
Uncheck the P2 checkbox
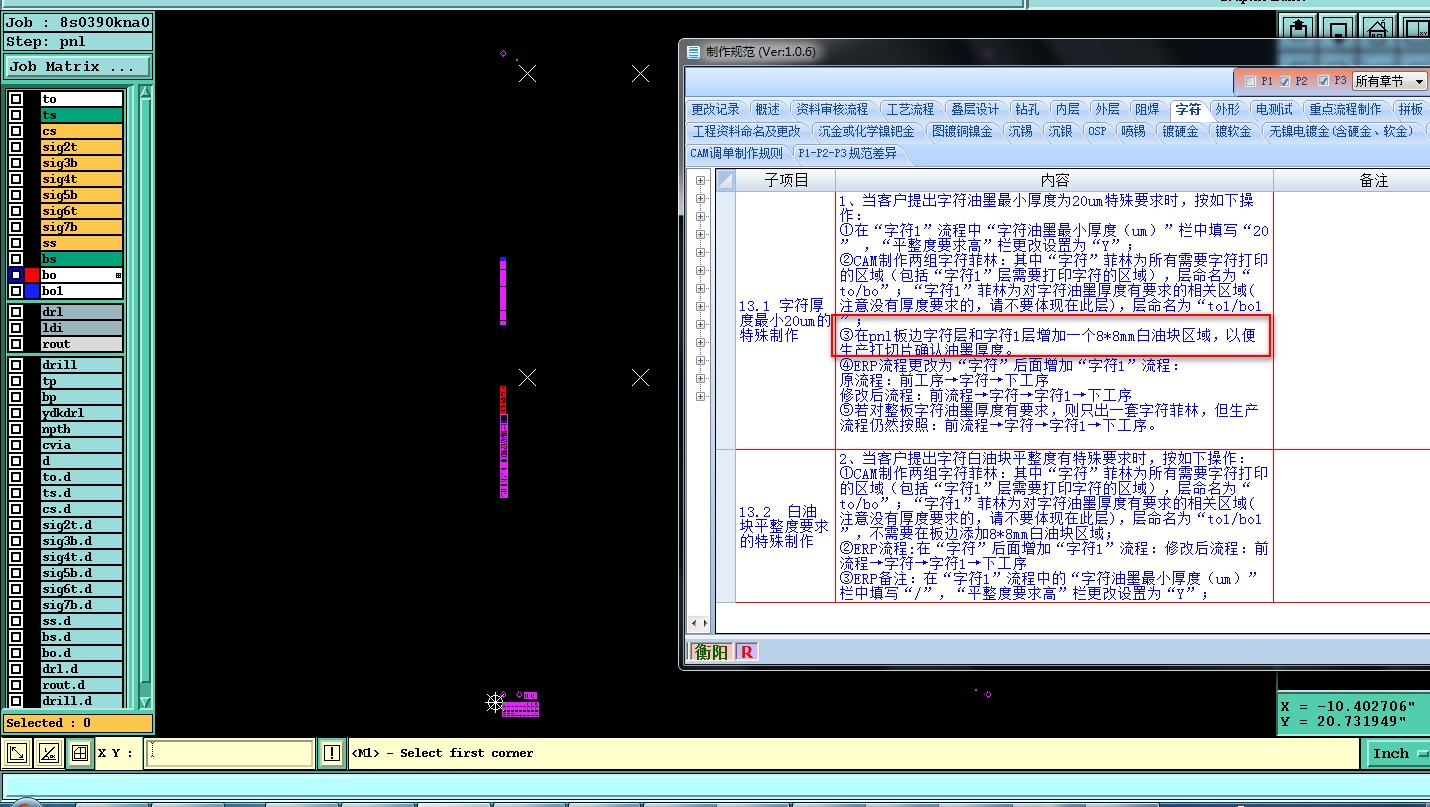tap(1284, 81)
